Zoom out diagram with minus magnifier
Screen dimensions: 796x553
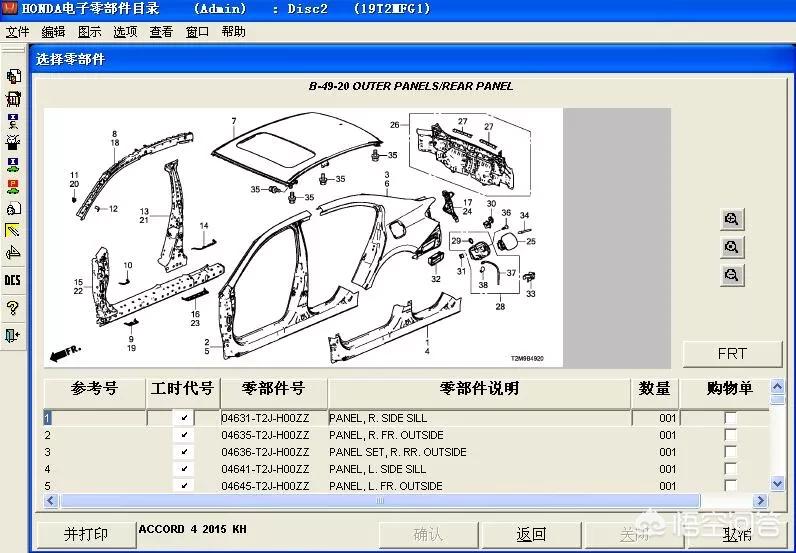[732, 275]
